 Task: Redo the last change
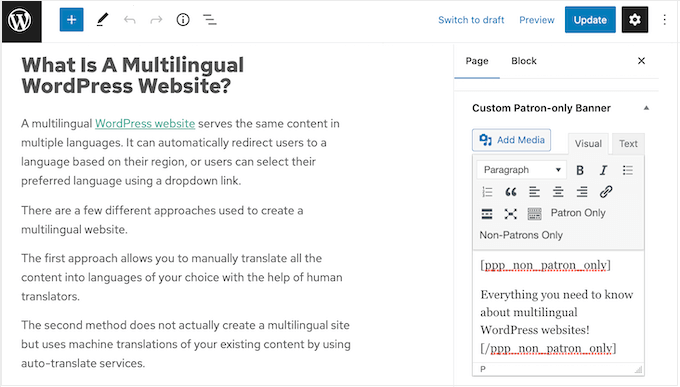[x=156, y=20]
